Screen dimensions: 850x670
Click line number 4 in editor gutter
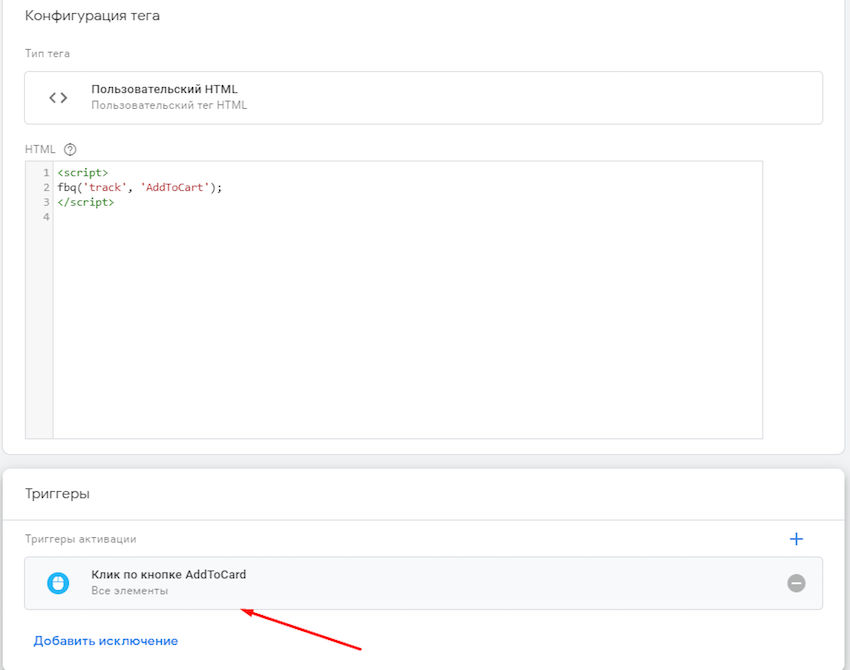[x=46, y=217]
